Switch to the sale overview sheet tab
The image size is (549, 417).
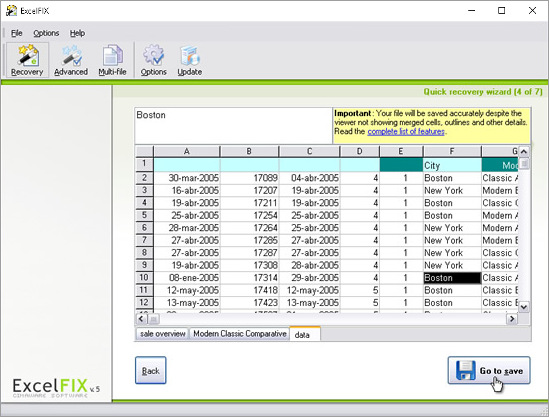coord(162,334)
